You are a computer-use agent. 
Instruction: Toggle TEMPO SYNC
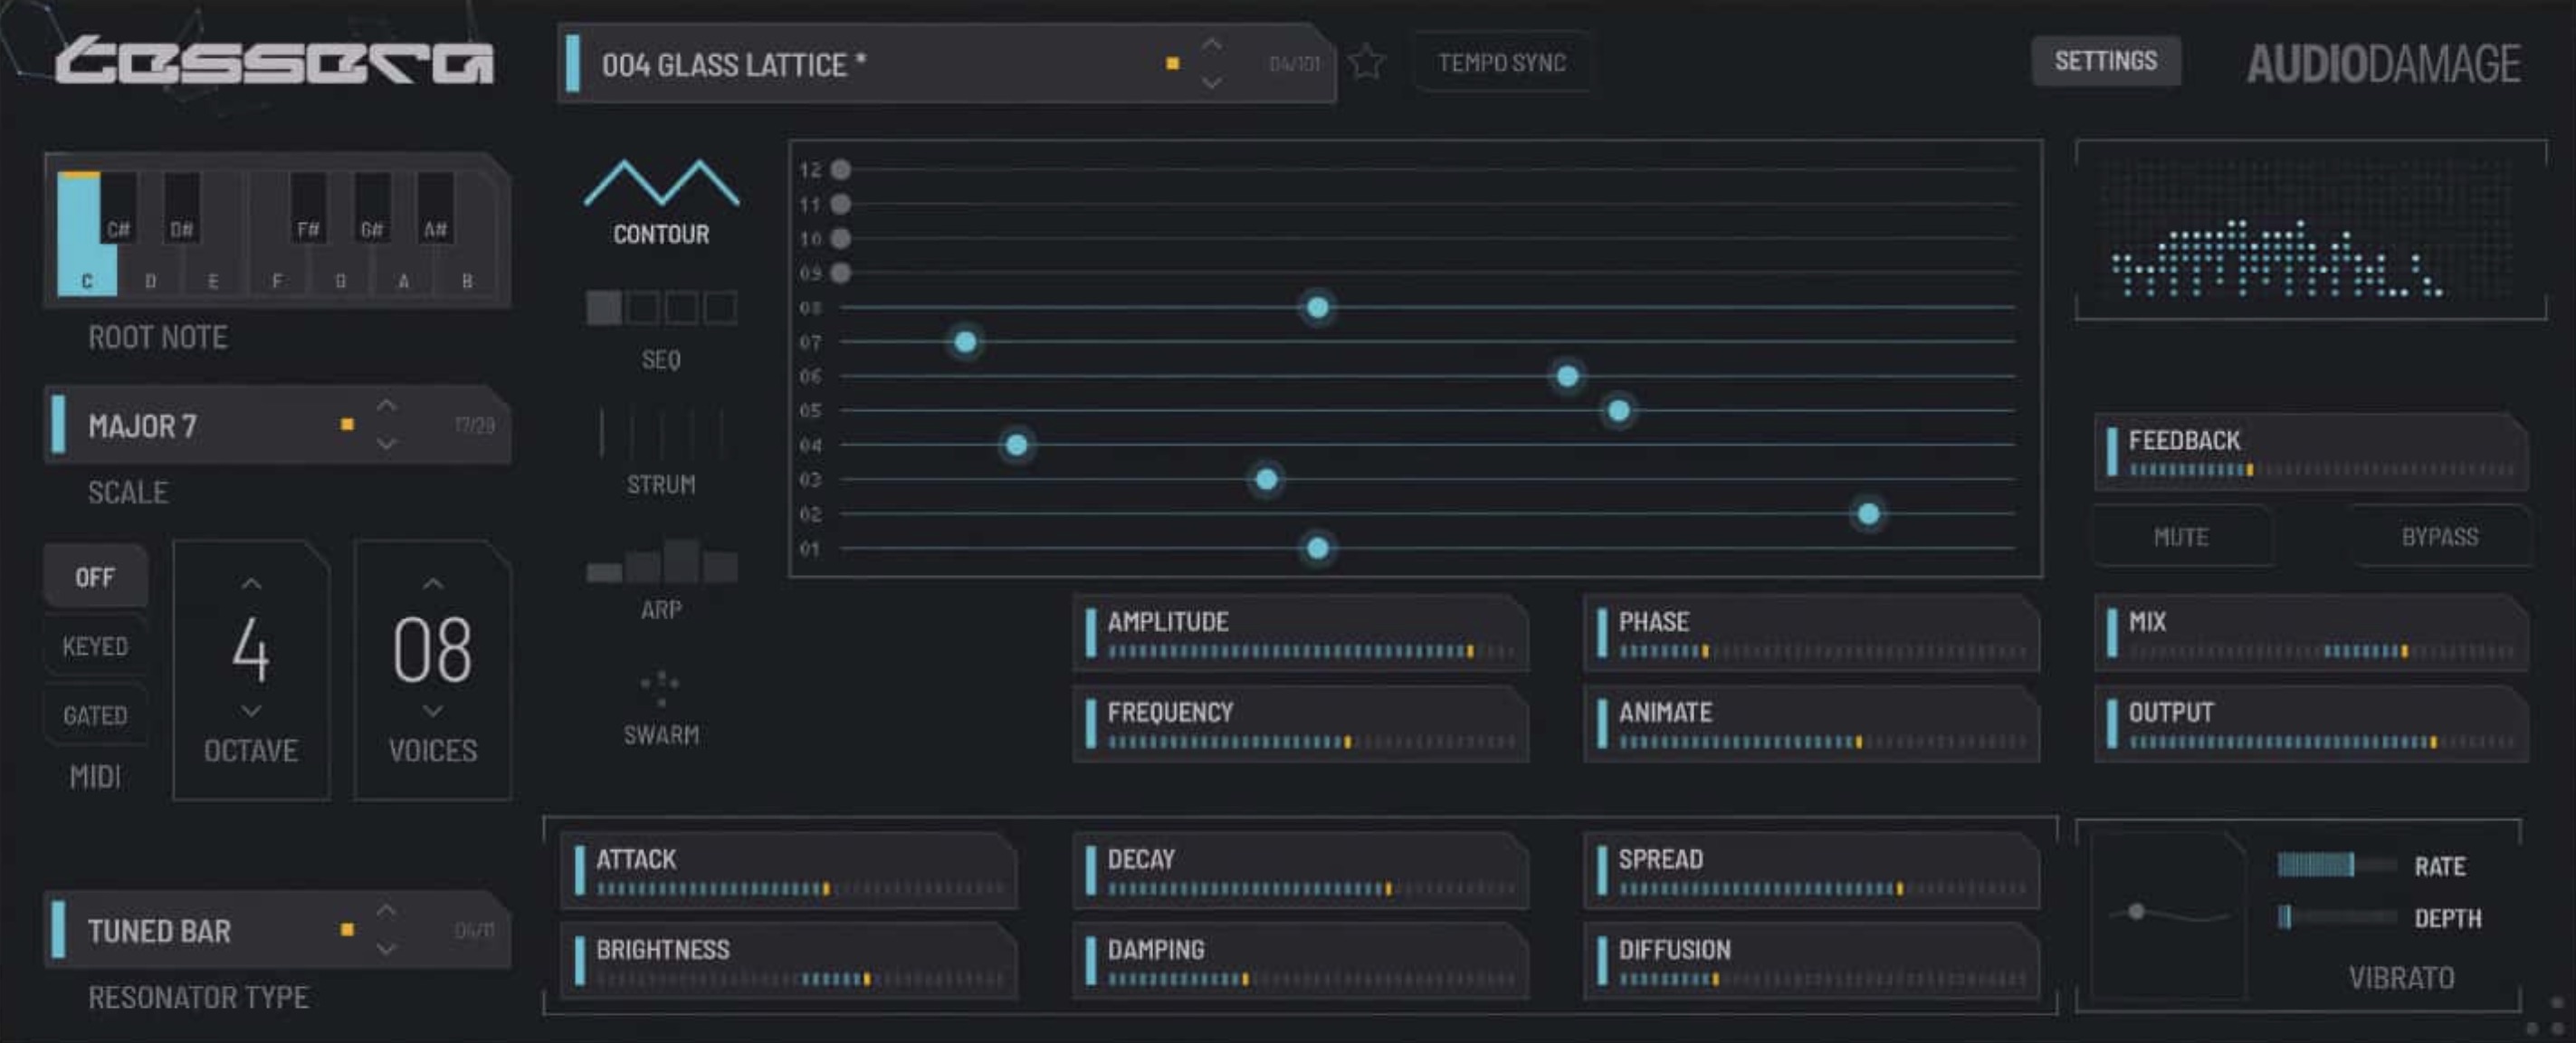click(1501, 62)
